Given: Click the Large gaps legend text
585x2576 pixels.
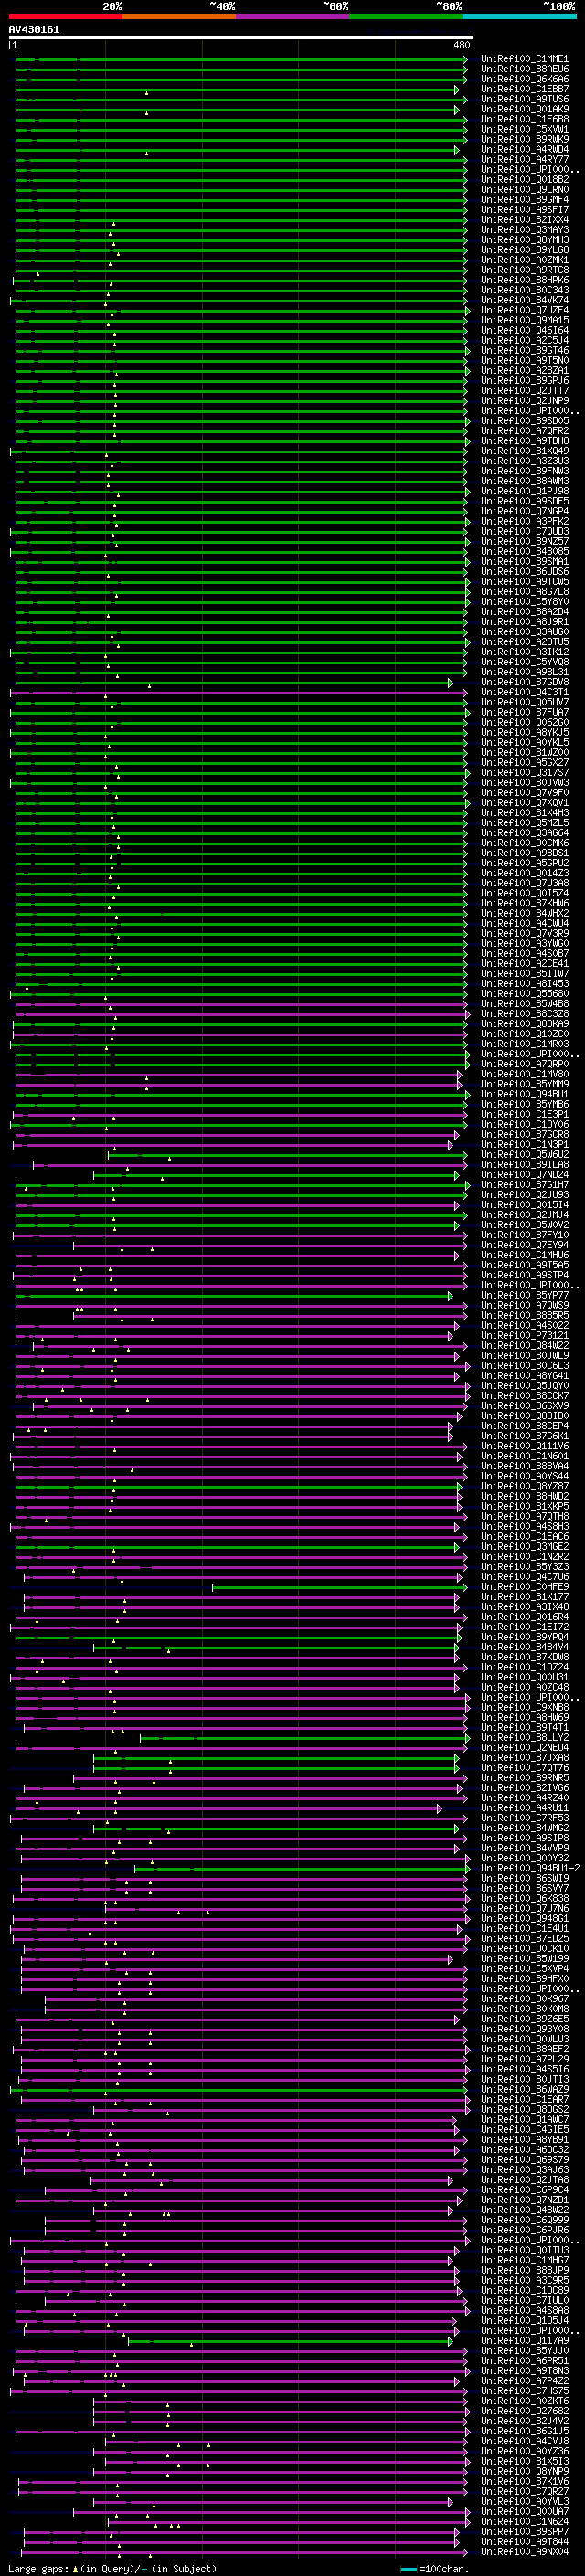Looking at the screenshot, I should (x=39, y=2568).
